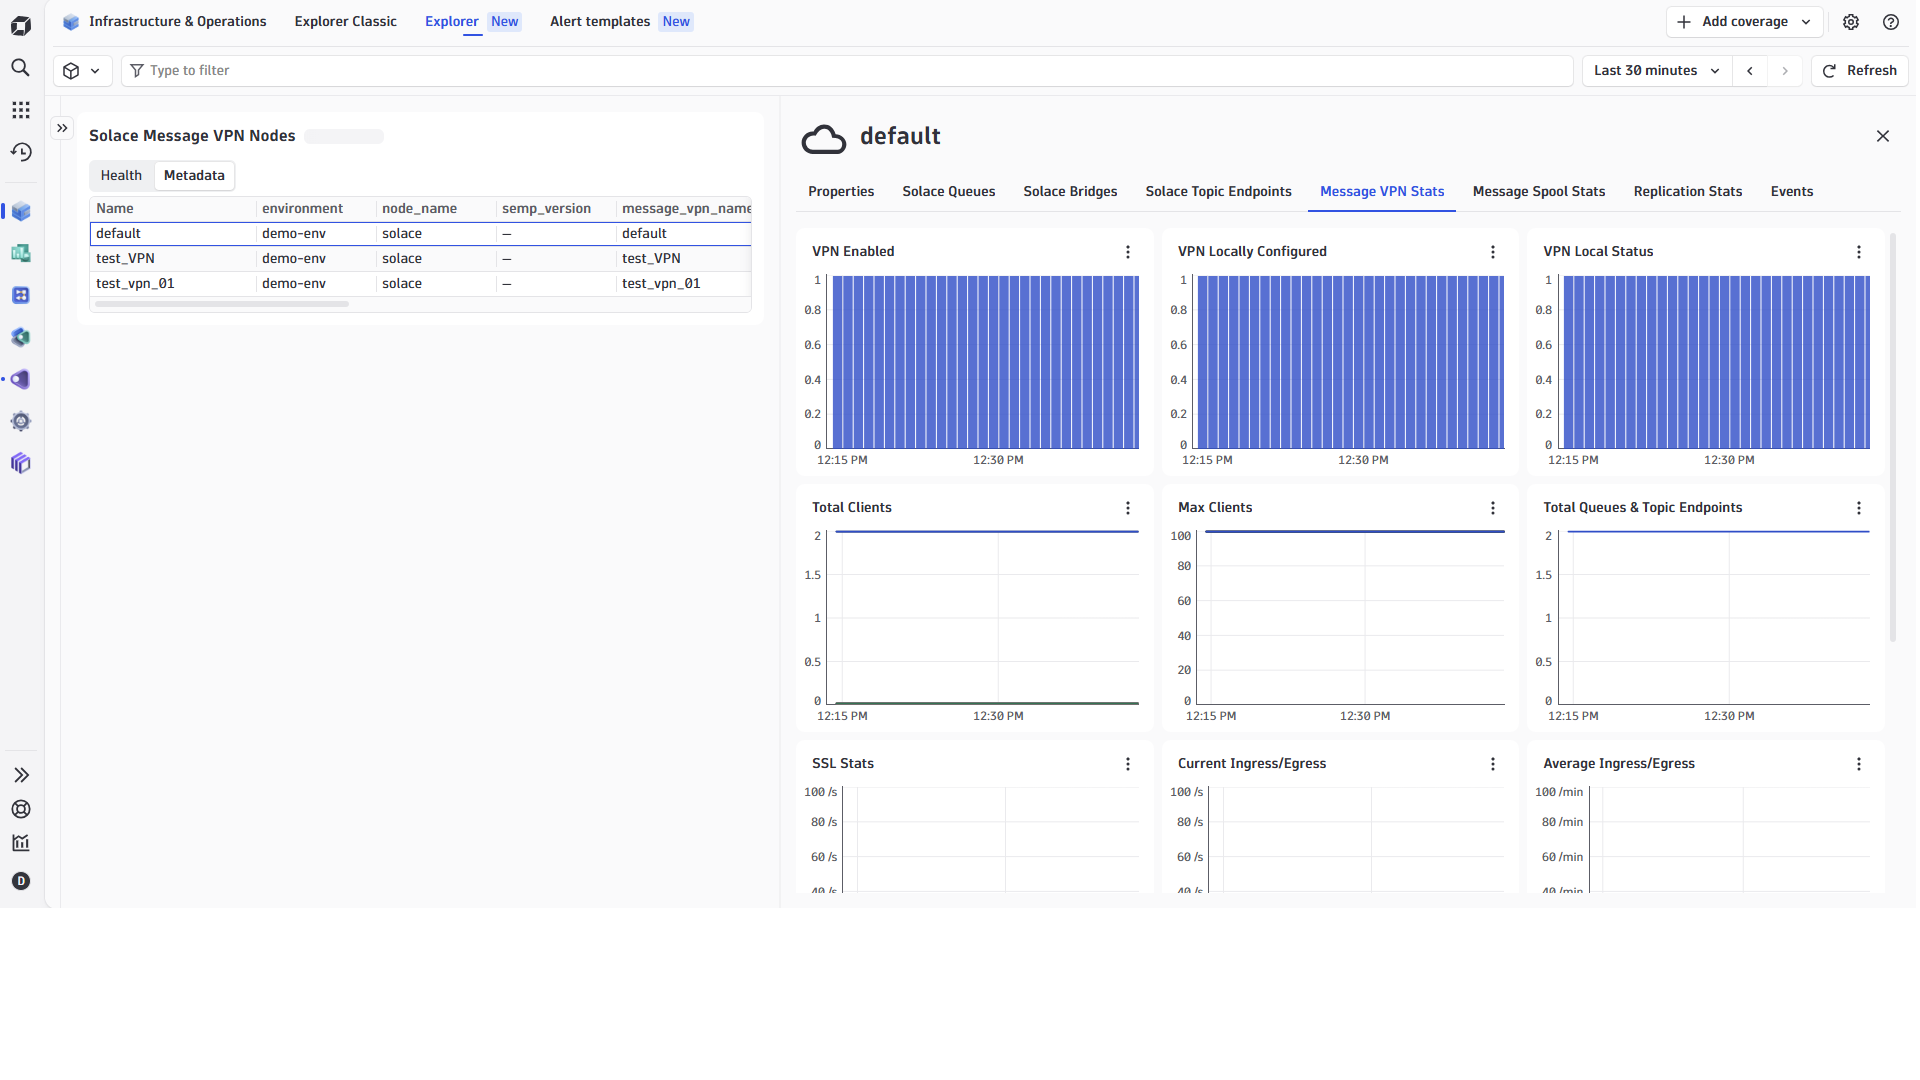Open options menu for VPN Local Status chart
Screen dimensions: 1920x1080
[1859, 252]
